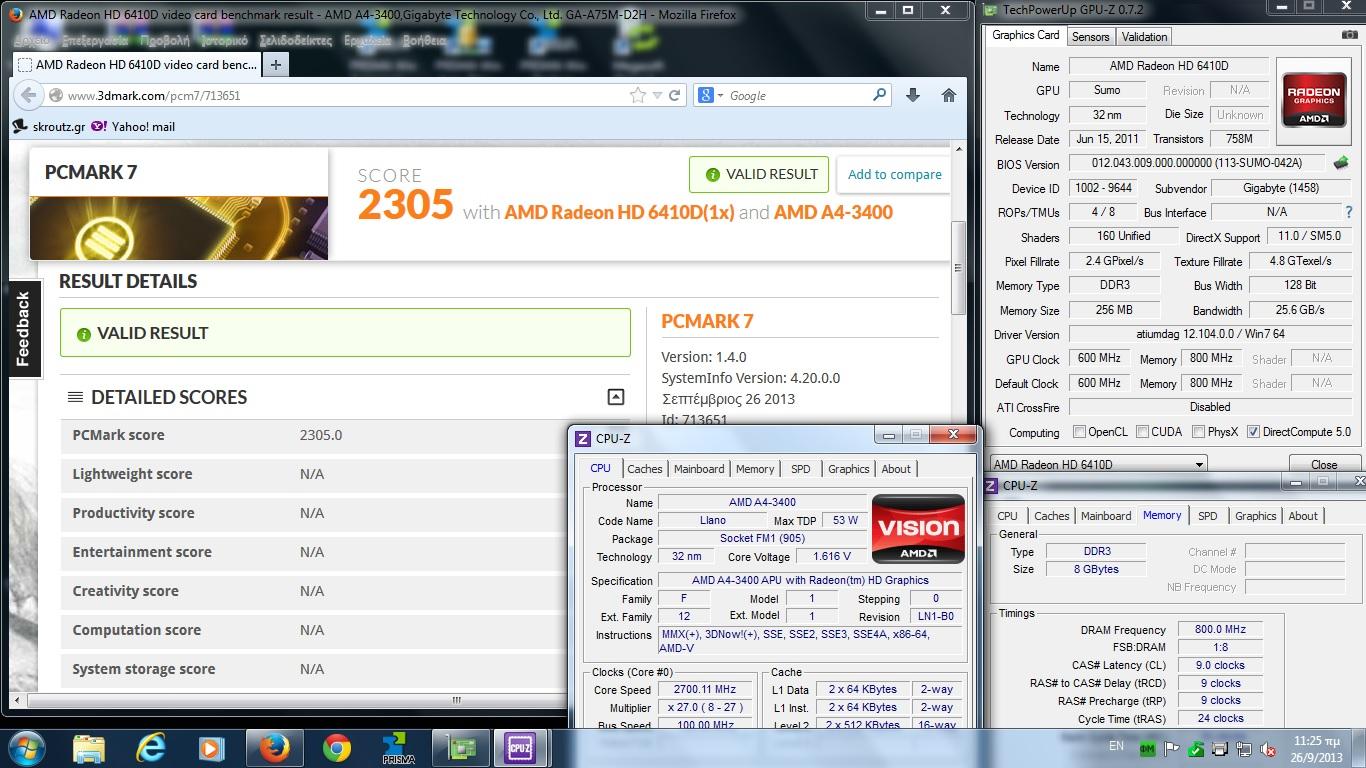Click the search magnifier in Google box
The height and width of the screenshot is (768, 1366).
coord(879,95)
